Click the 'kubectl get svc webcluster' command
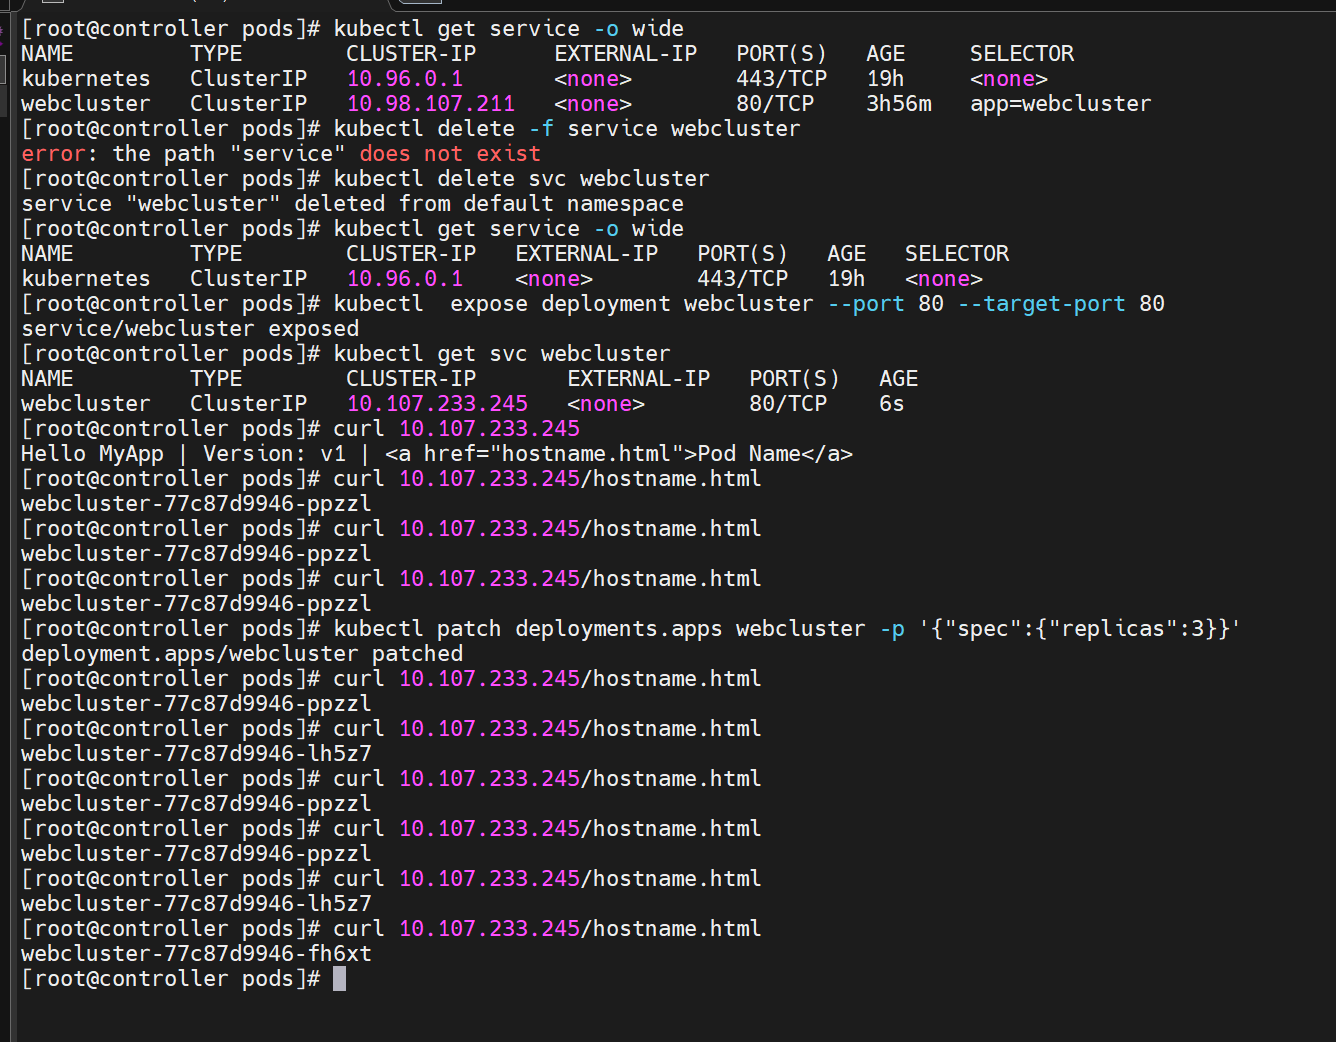The height and width of the screenshot is (1042, 1336). coord(502,354)
